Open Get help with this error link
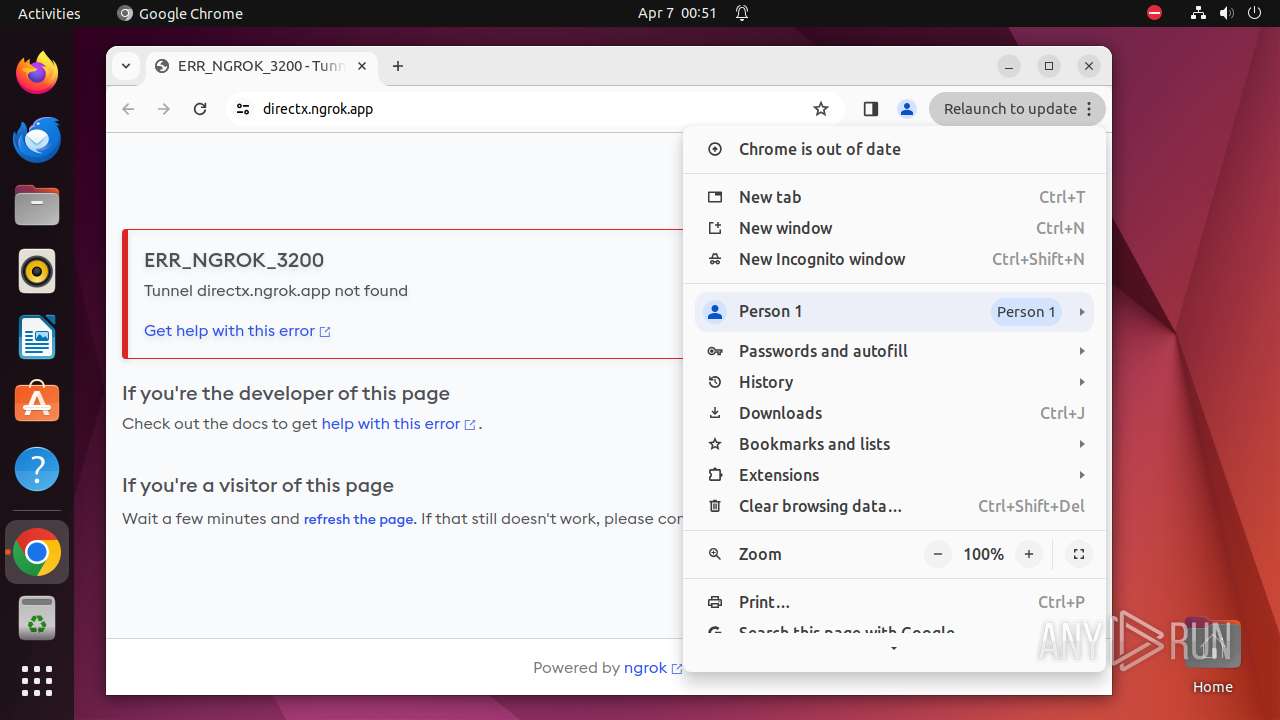 pyautogui.click(x=237, y=331)
